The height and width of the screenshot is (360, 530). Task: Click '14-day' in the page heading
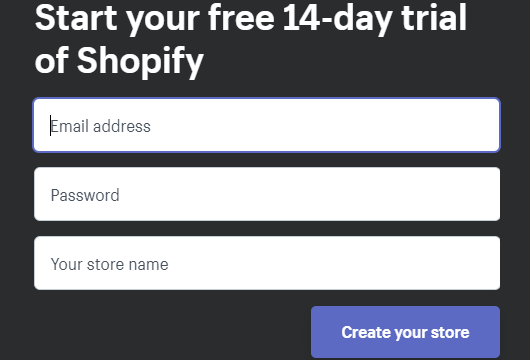[x=338, y=18]
